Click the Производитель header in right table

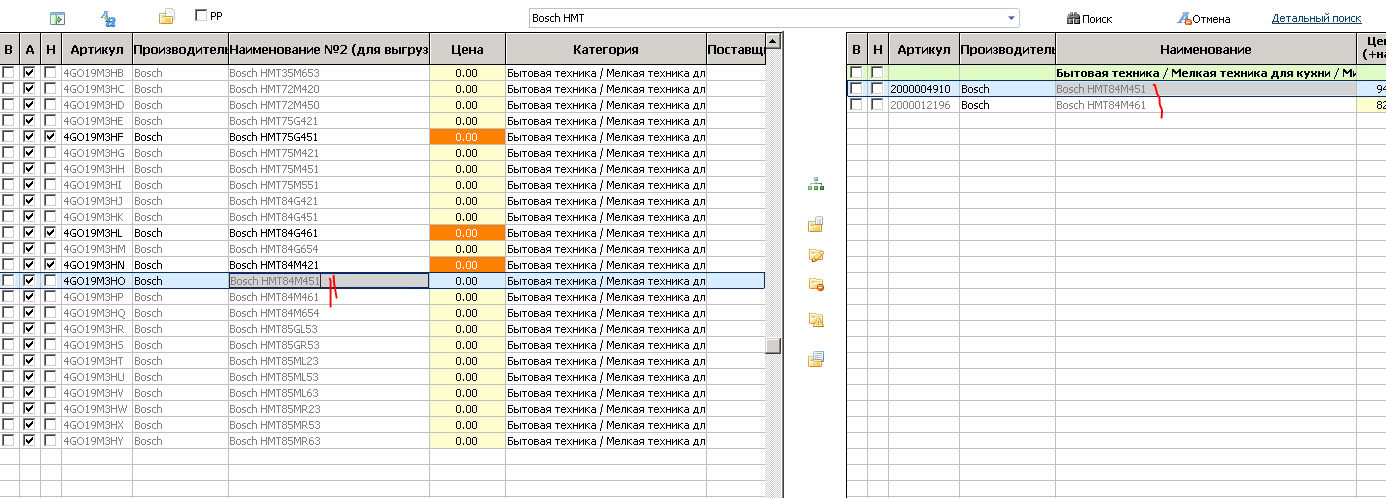[1007, 49]
